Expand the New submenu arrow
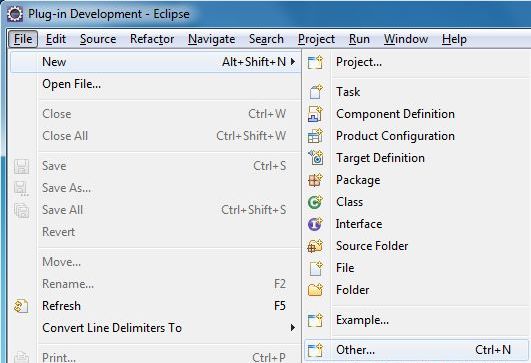The image size is (531, 363). click(x=293, y=62)
